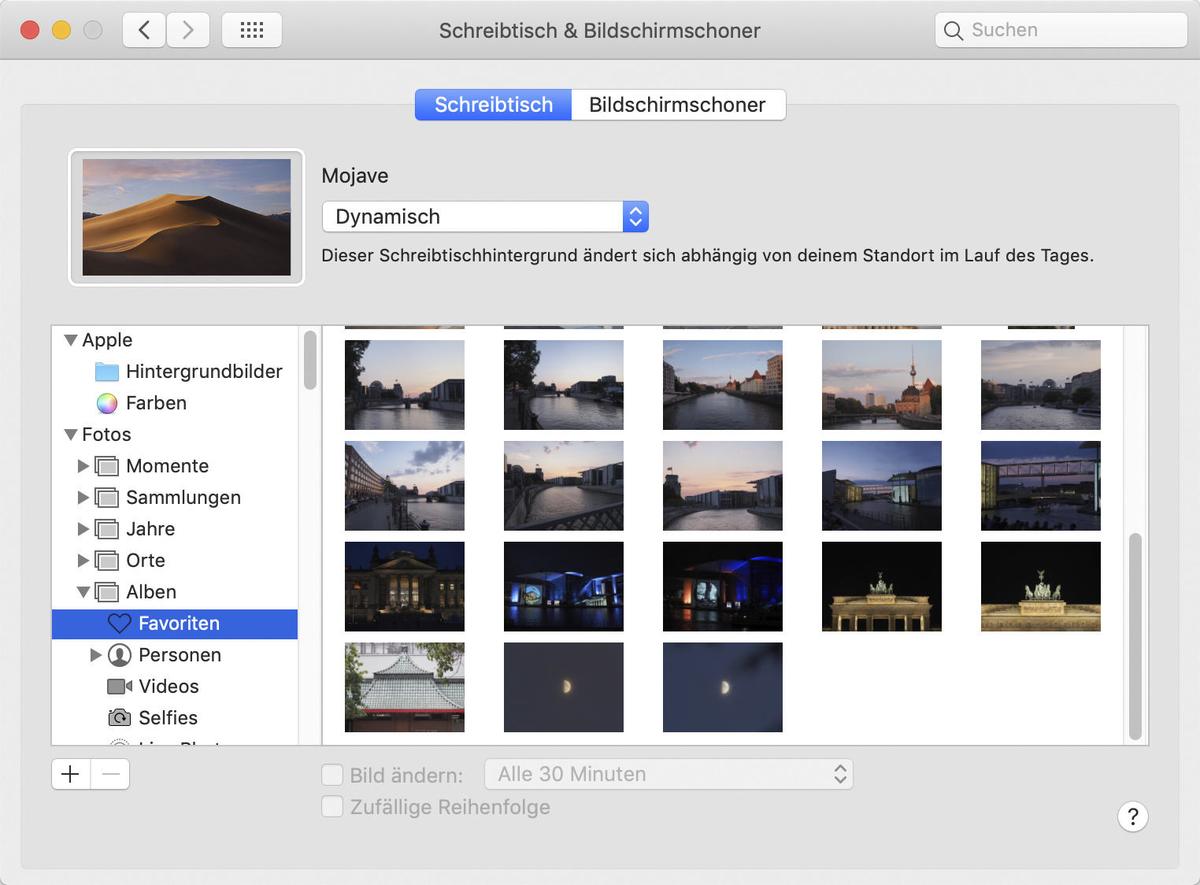
Task: Click the sidebar source list scrollbar
Action: pyautogui.click(x=310, y=360)
